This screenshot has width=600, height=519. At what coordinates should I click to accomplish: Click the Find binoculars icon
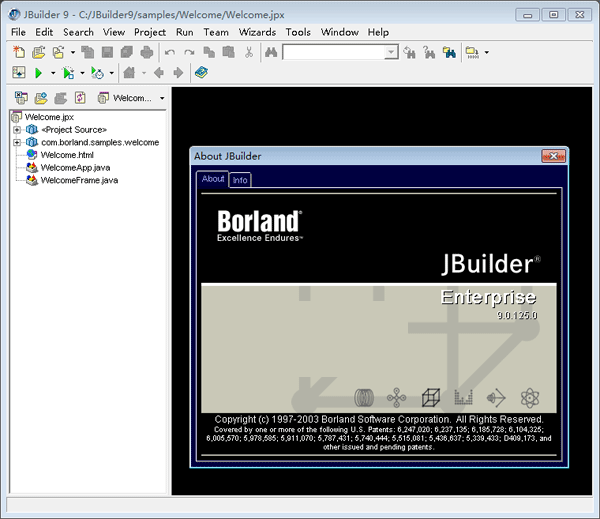269,52
